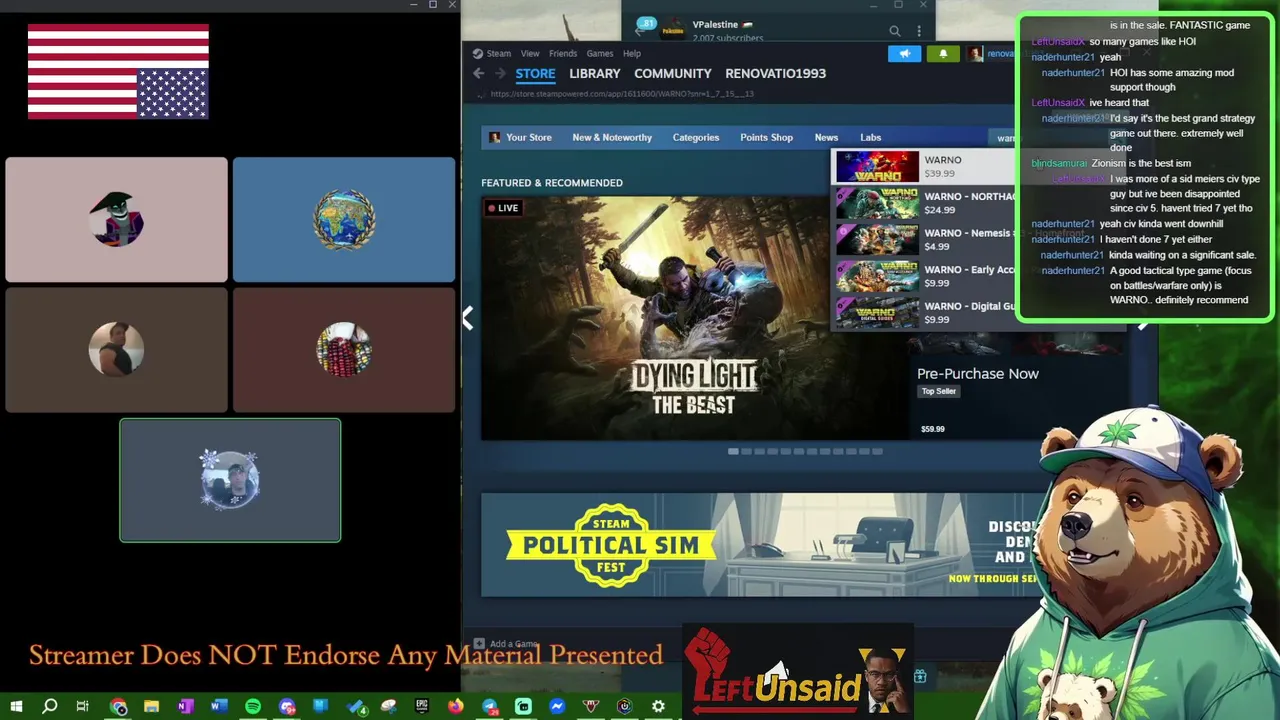Open Telegram's three-dot options menu
This screenshot has height=720, width=1280.
pyautogui.click(x=919, y=31)
